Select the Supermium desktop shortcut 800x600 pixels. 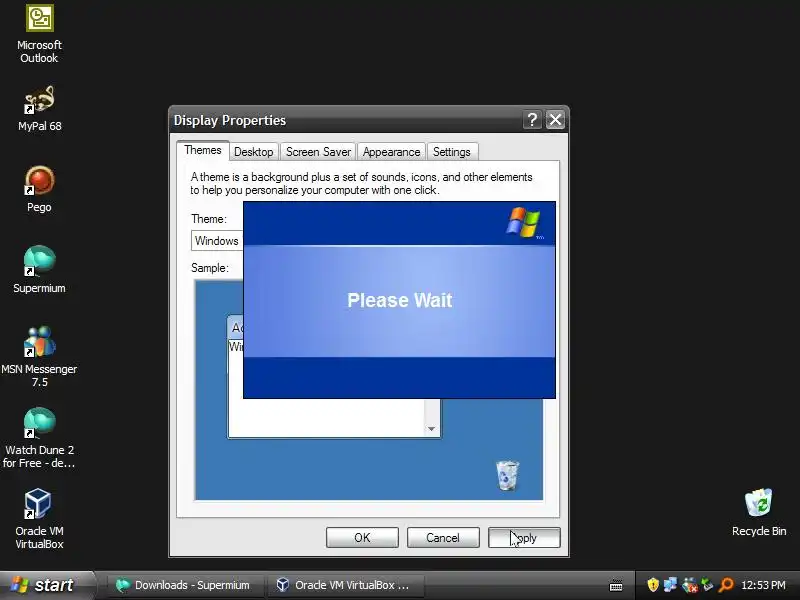coord(39,269)
